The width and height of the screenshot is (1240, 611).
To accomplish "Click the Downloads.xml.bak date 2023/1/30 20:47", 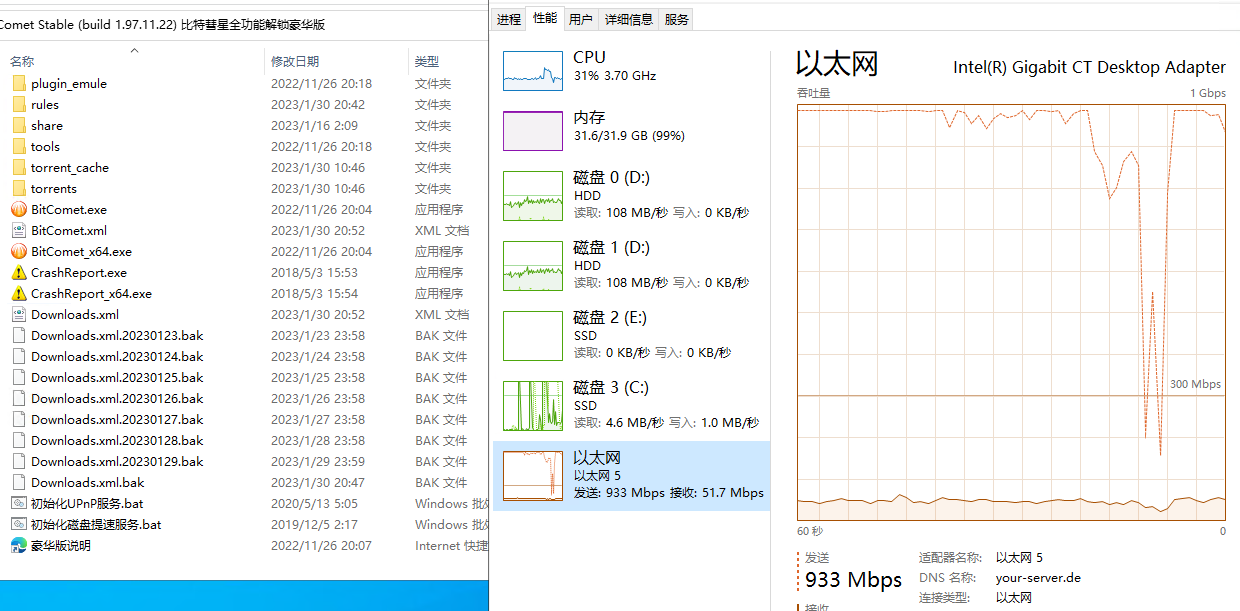I will pos(318,483).
